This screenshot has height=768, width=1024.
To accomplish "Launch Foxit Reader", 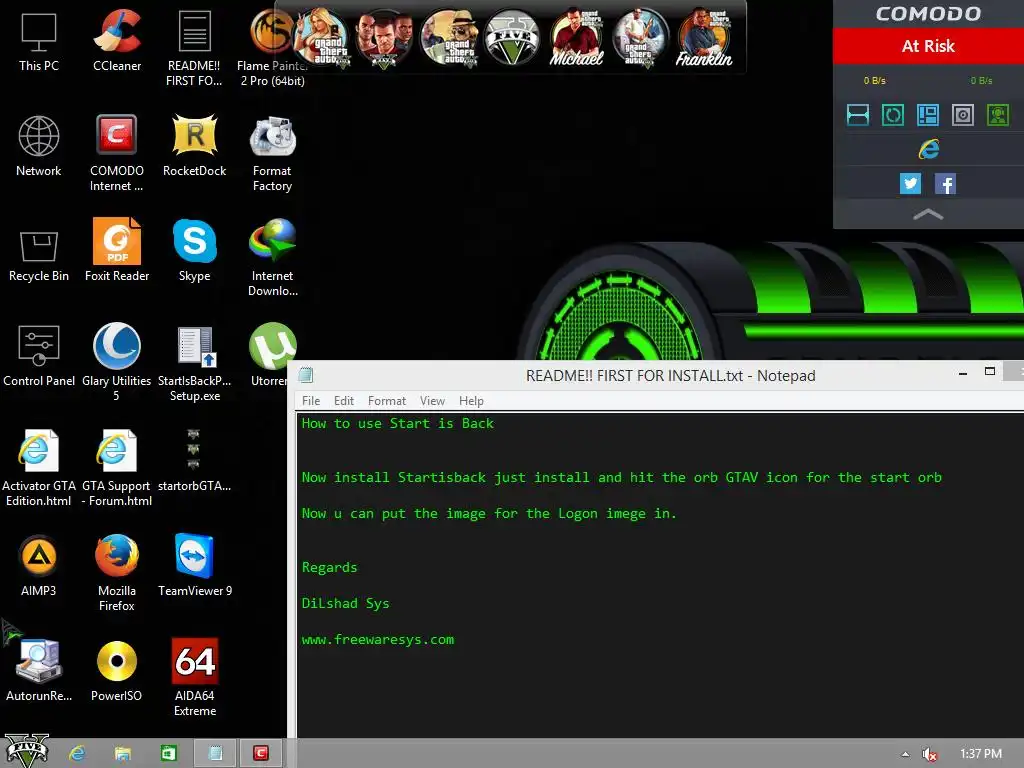I will point(117,251).
